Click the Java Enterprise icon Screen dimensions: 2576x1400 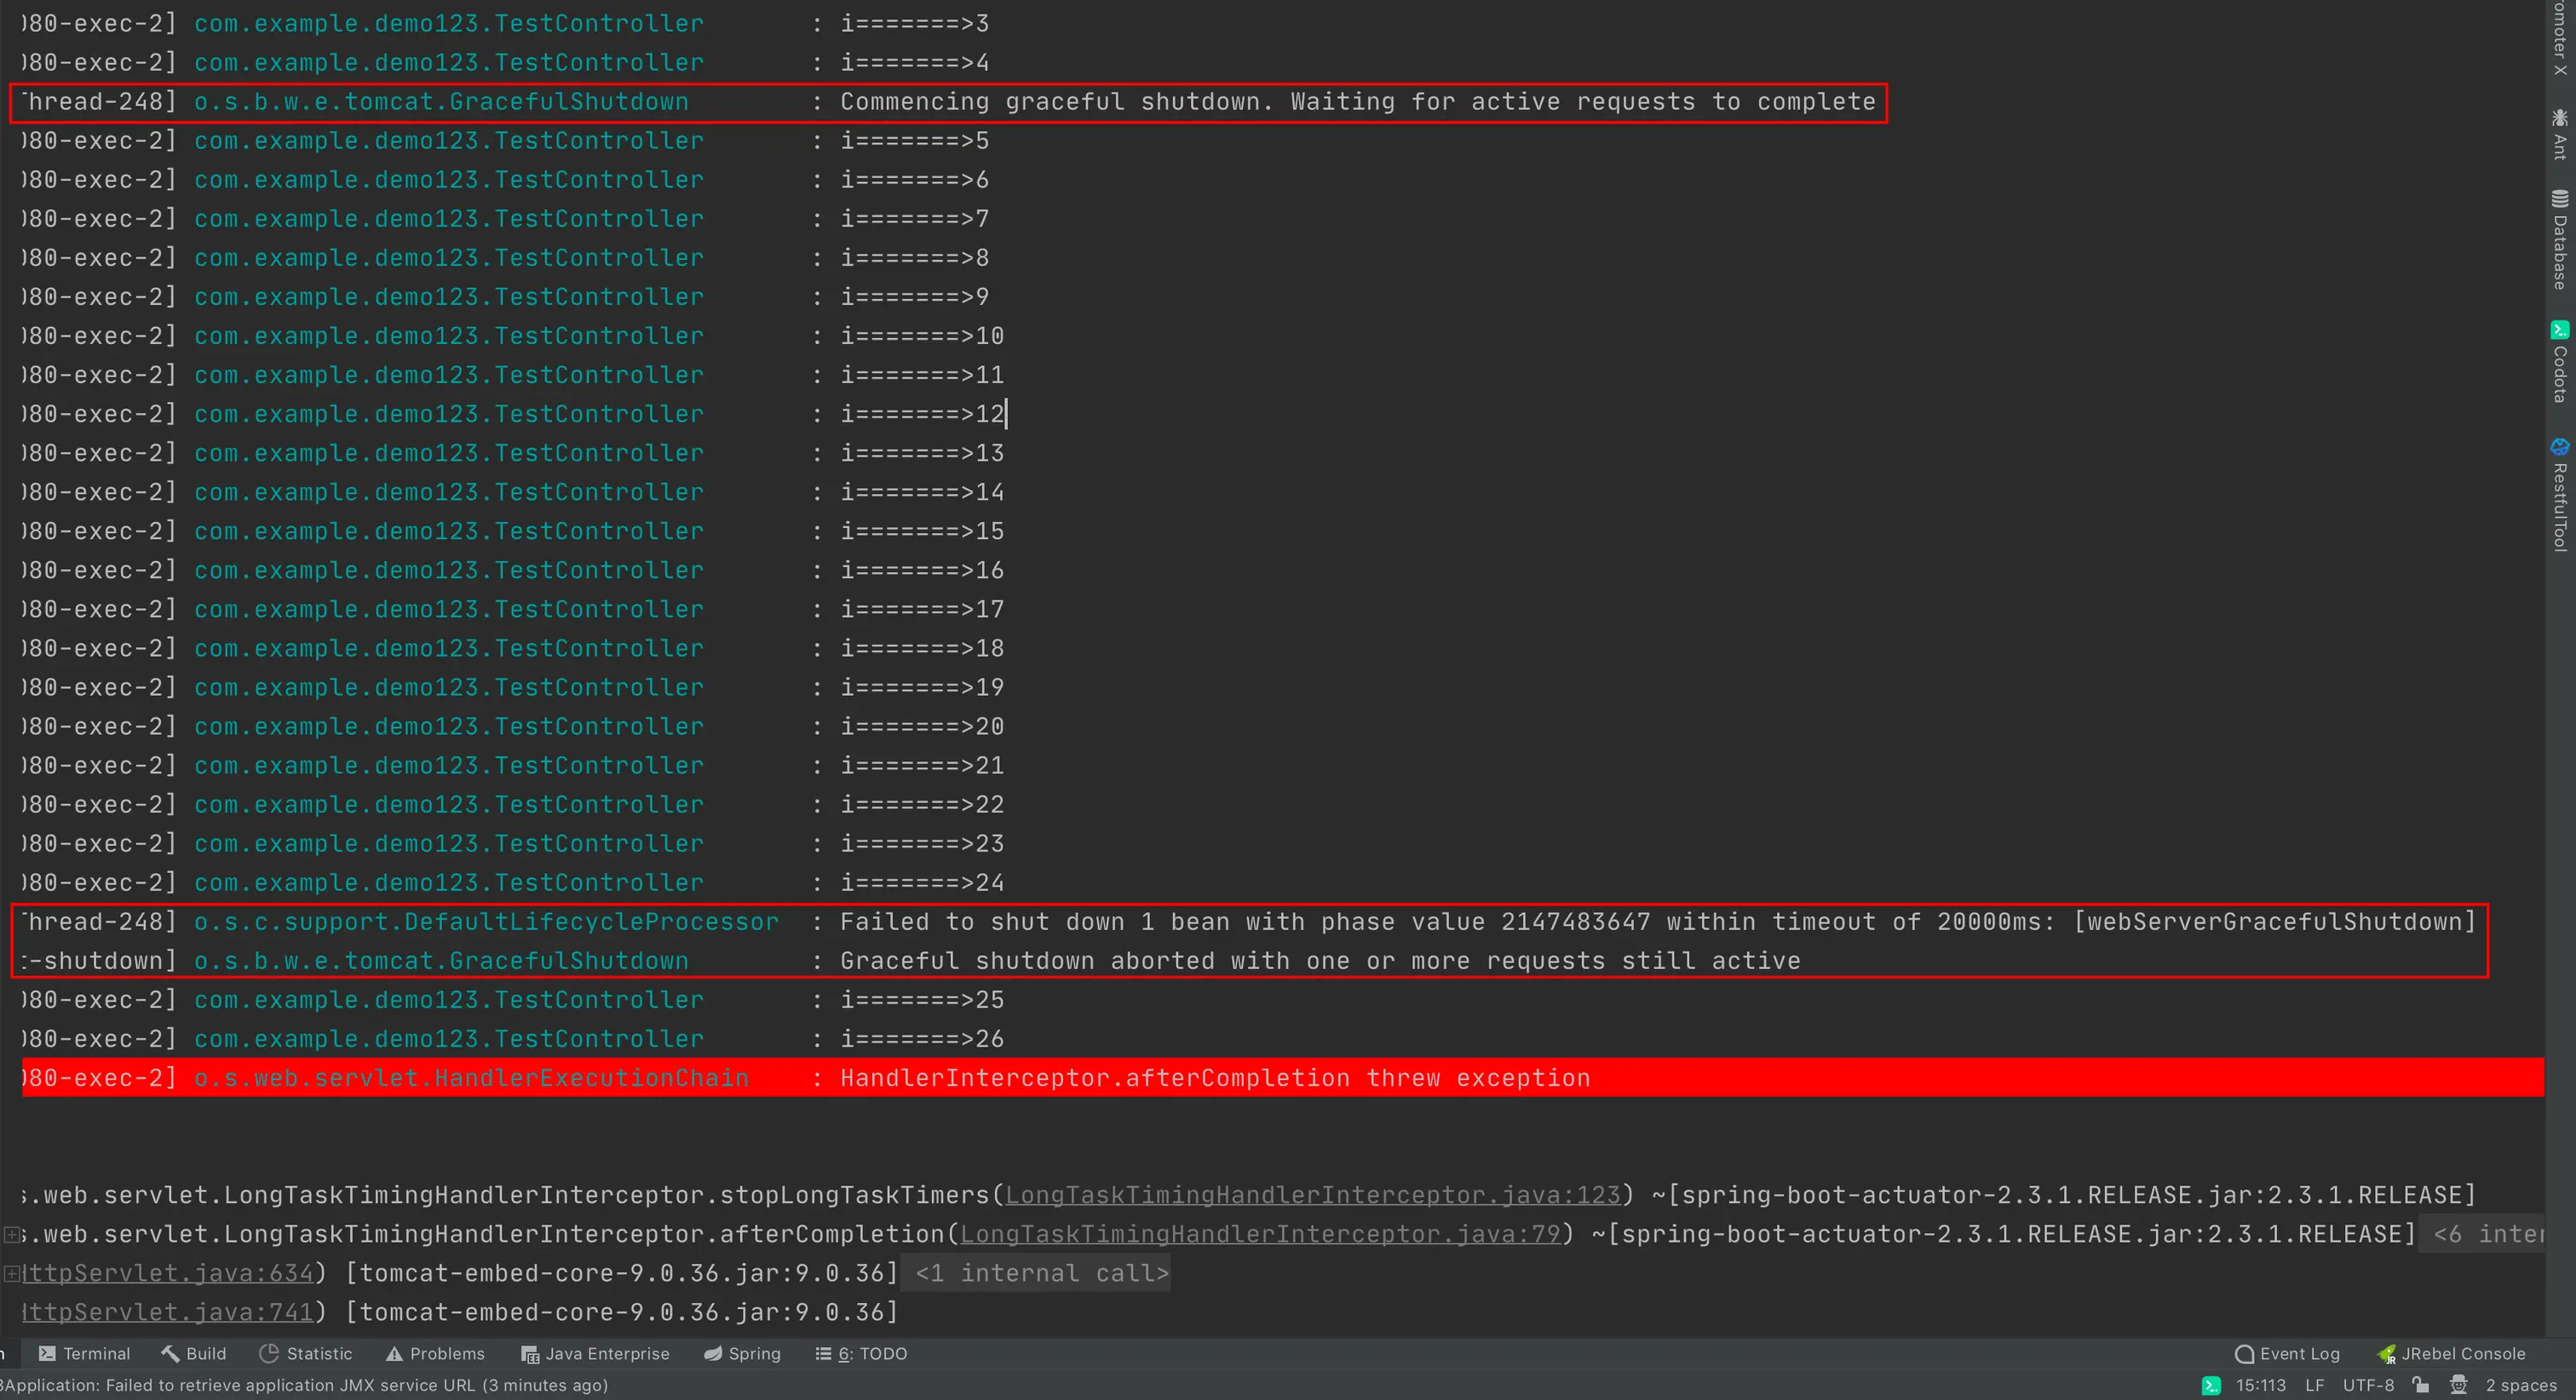coord(530,1354)
